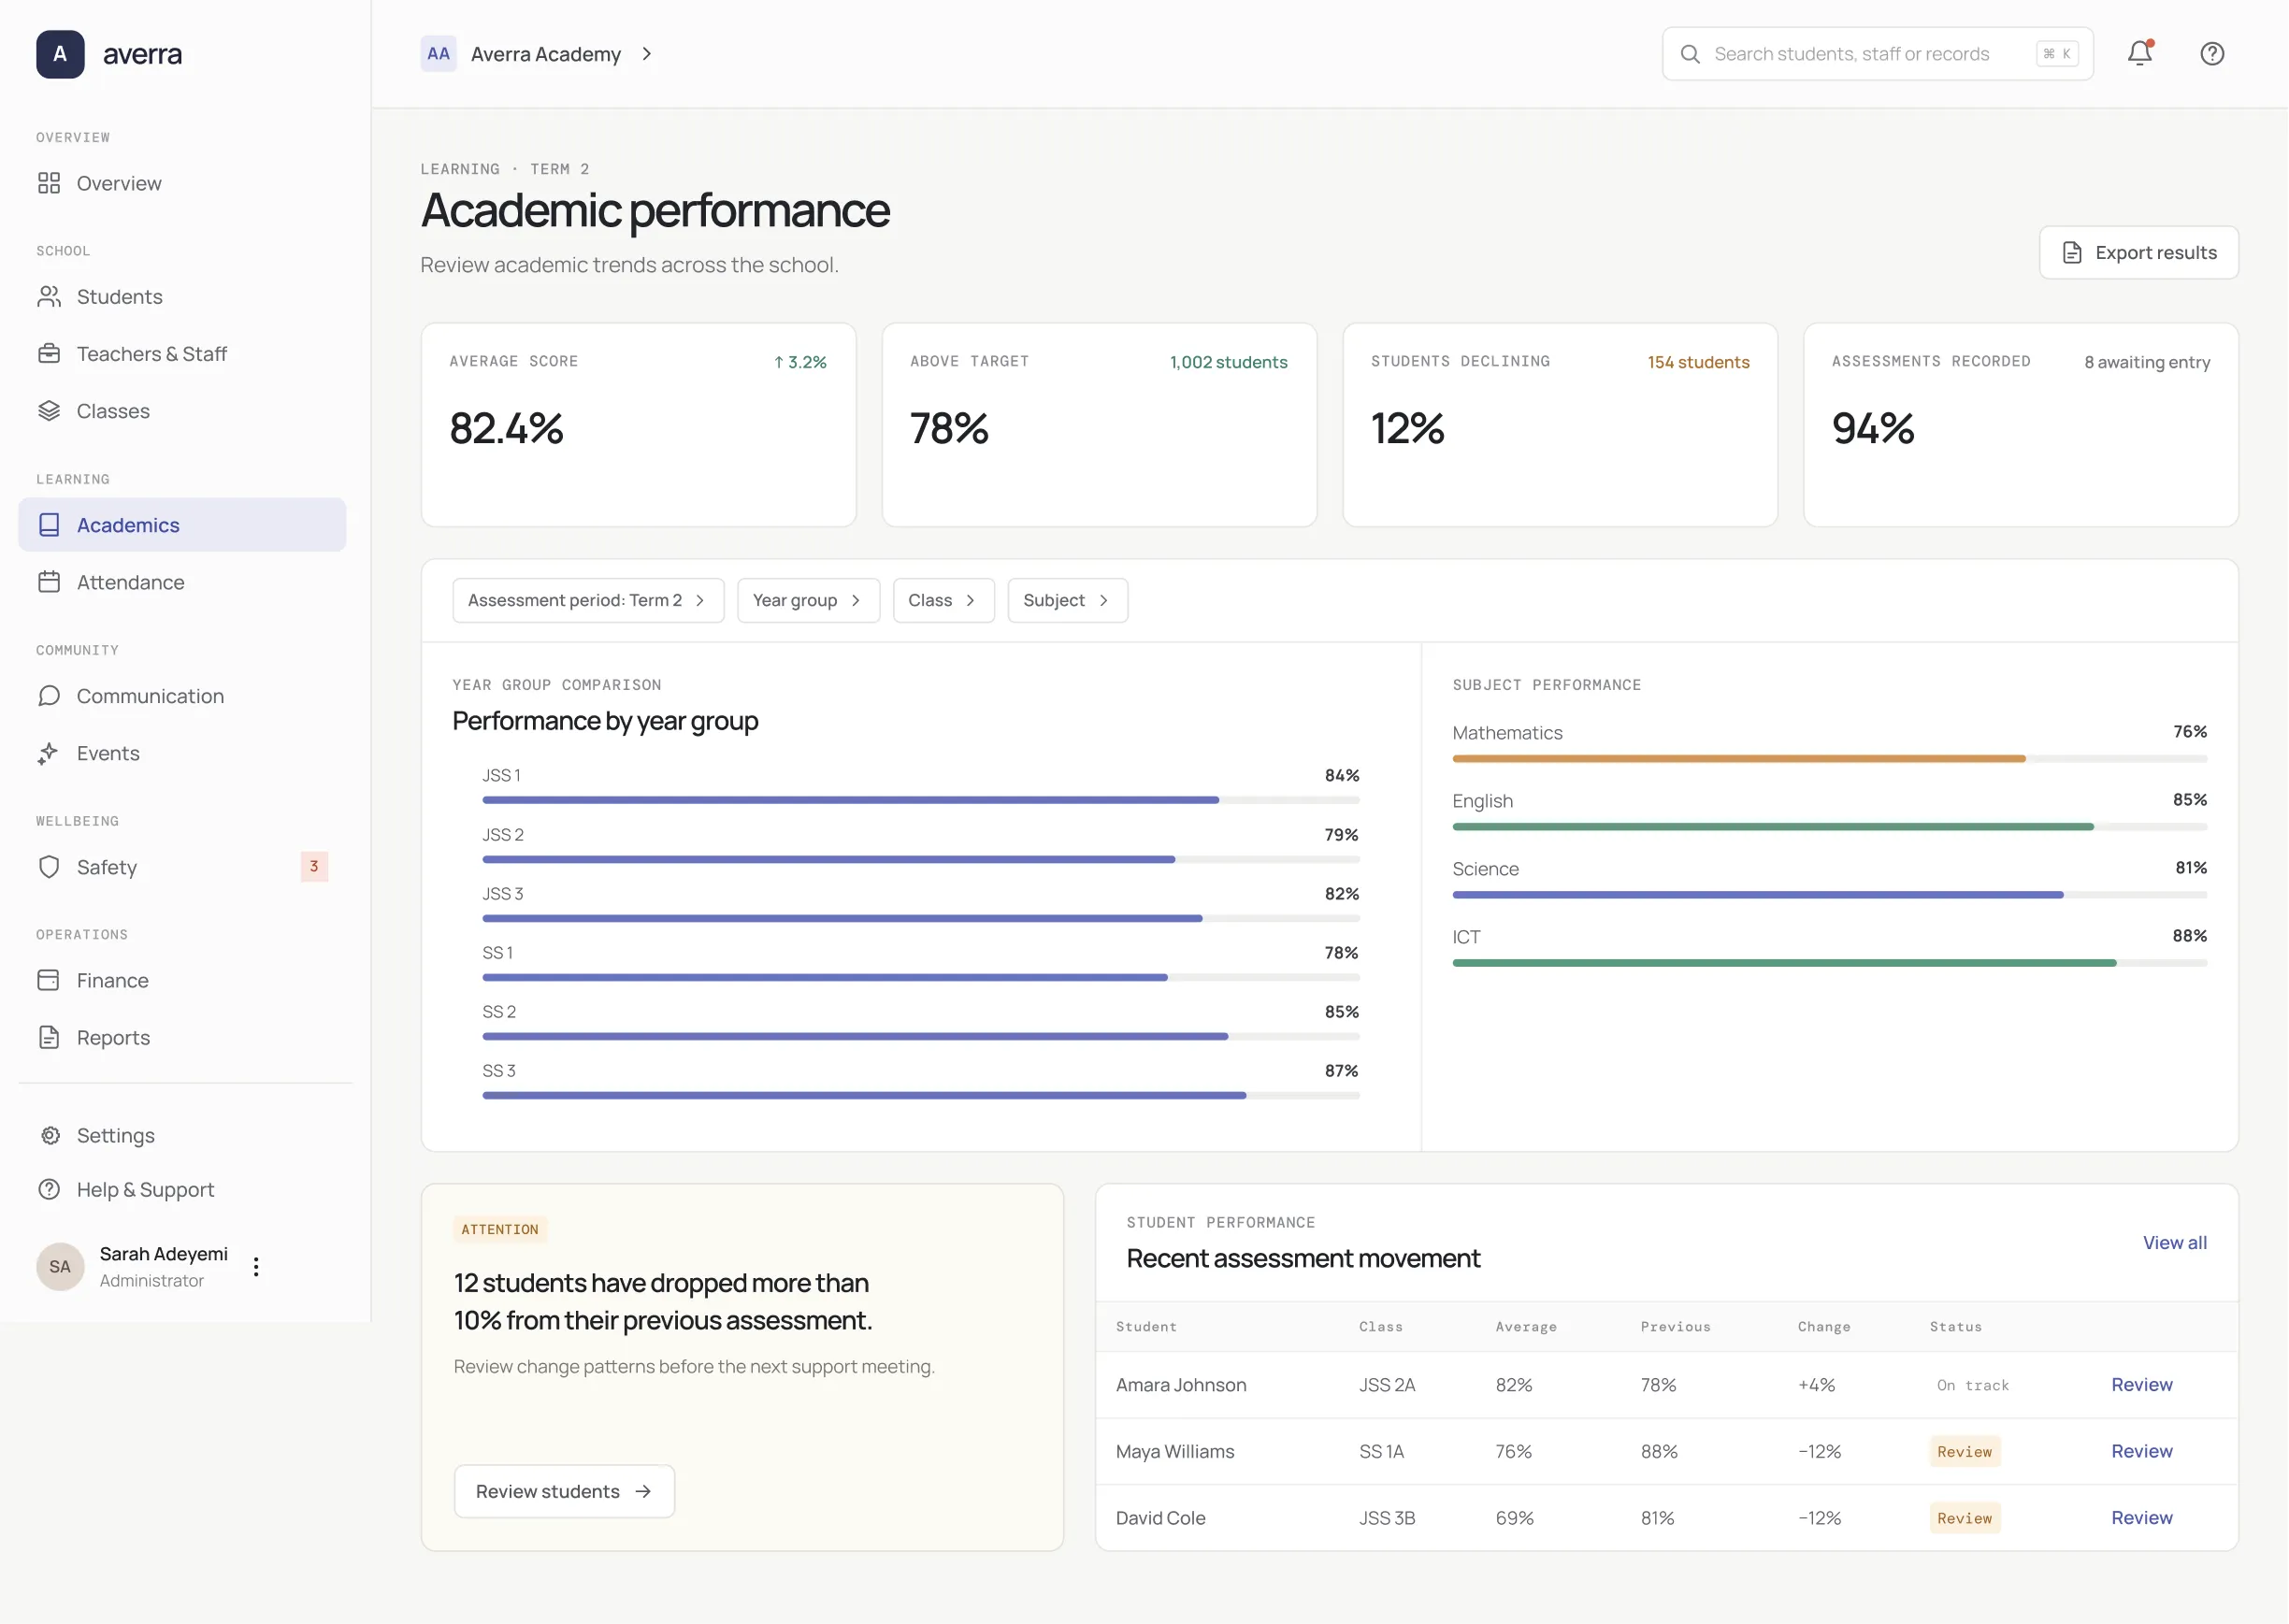Open the Subject filter dropdown
The image size is (2289, 1624).
1067,600
